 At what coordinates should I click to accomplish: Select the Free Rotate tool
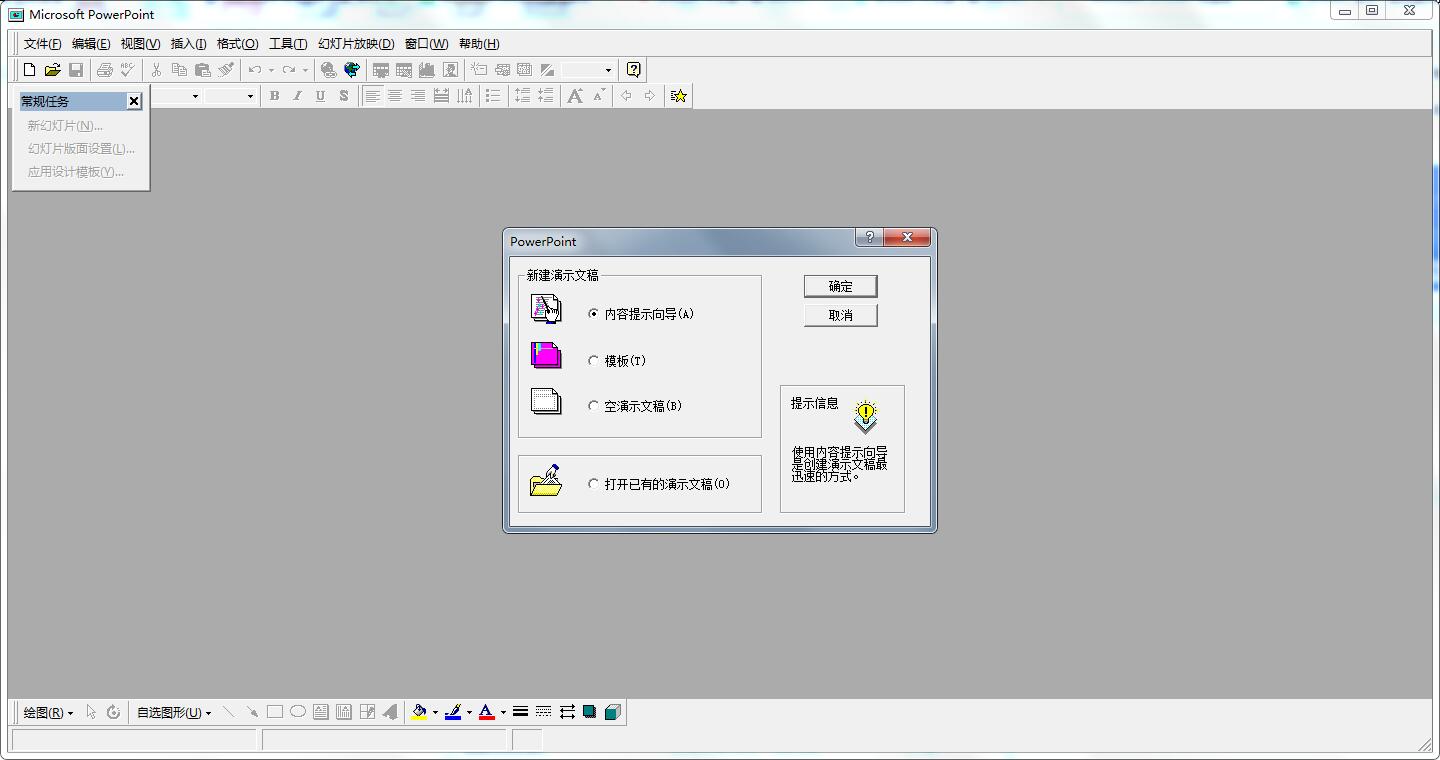(x=113, y=711)
